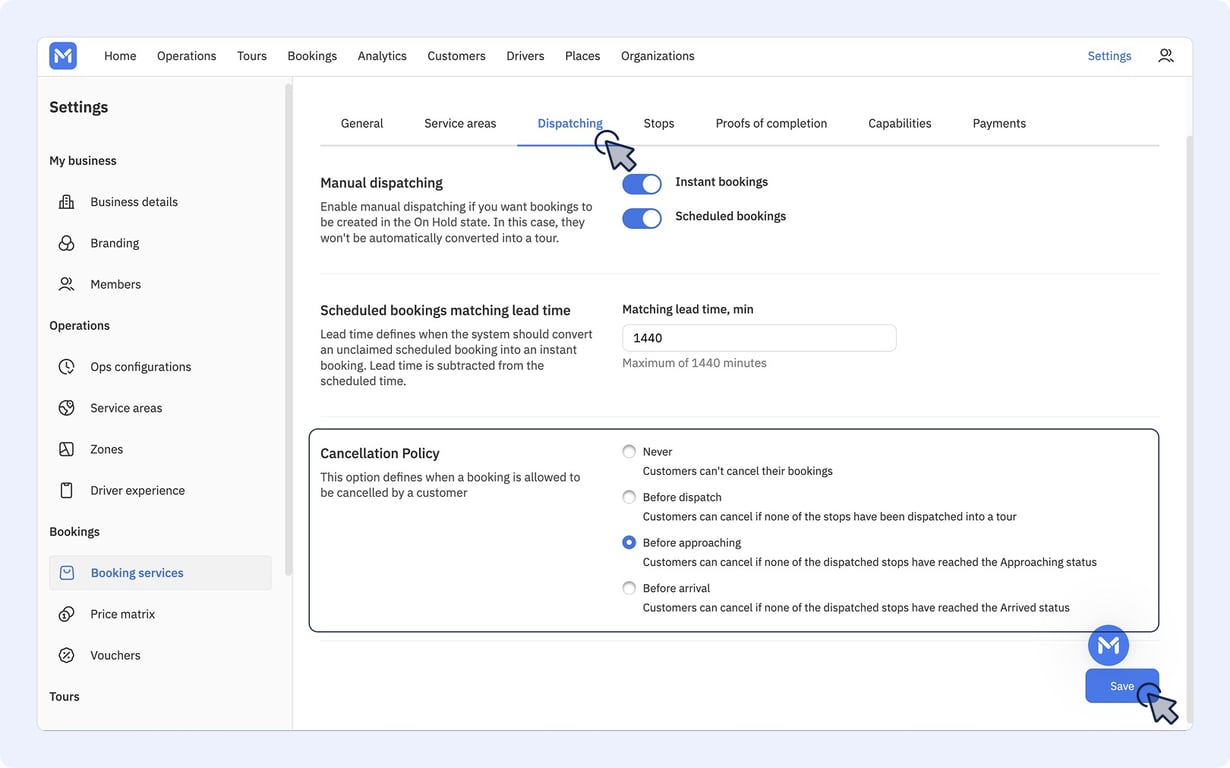Screen dimensions: 1230x768
Task: Click the Vouchers percent icon
Action: (67, 655)
